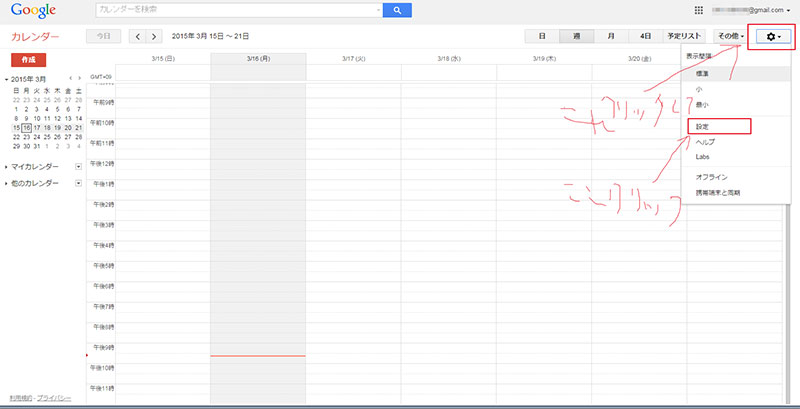This screenshot has width=800, height=409.
Task: Open the gear settings menu
Action: [x=773, y=36]
